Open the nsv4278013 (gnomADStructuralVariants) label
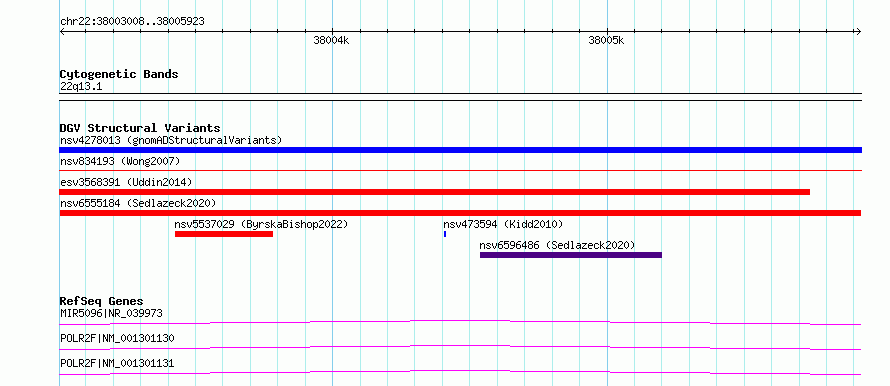The image size is (890, 386). (x=171, y=140)
